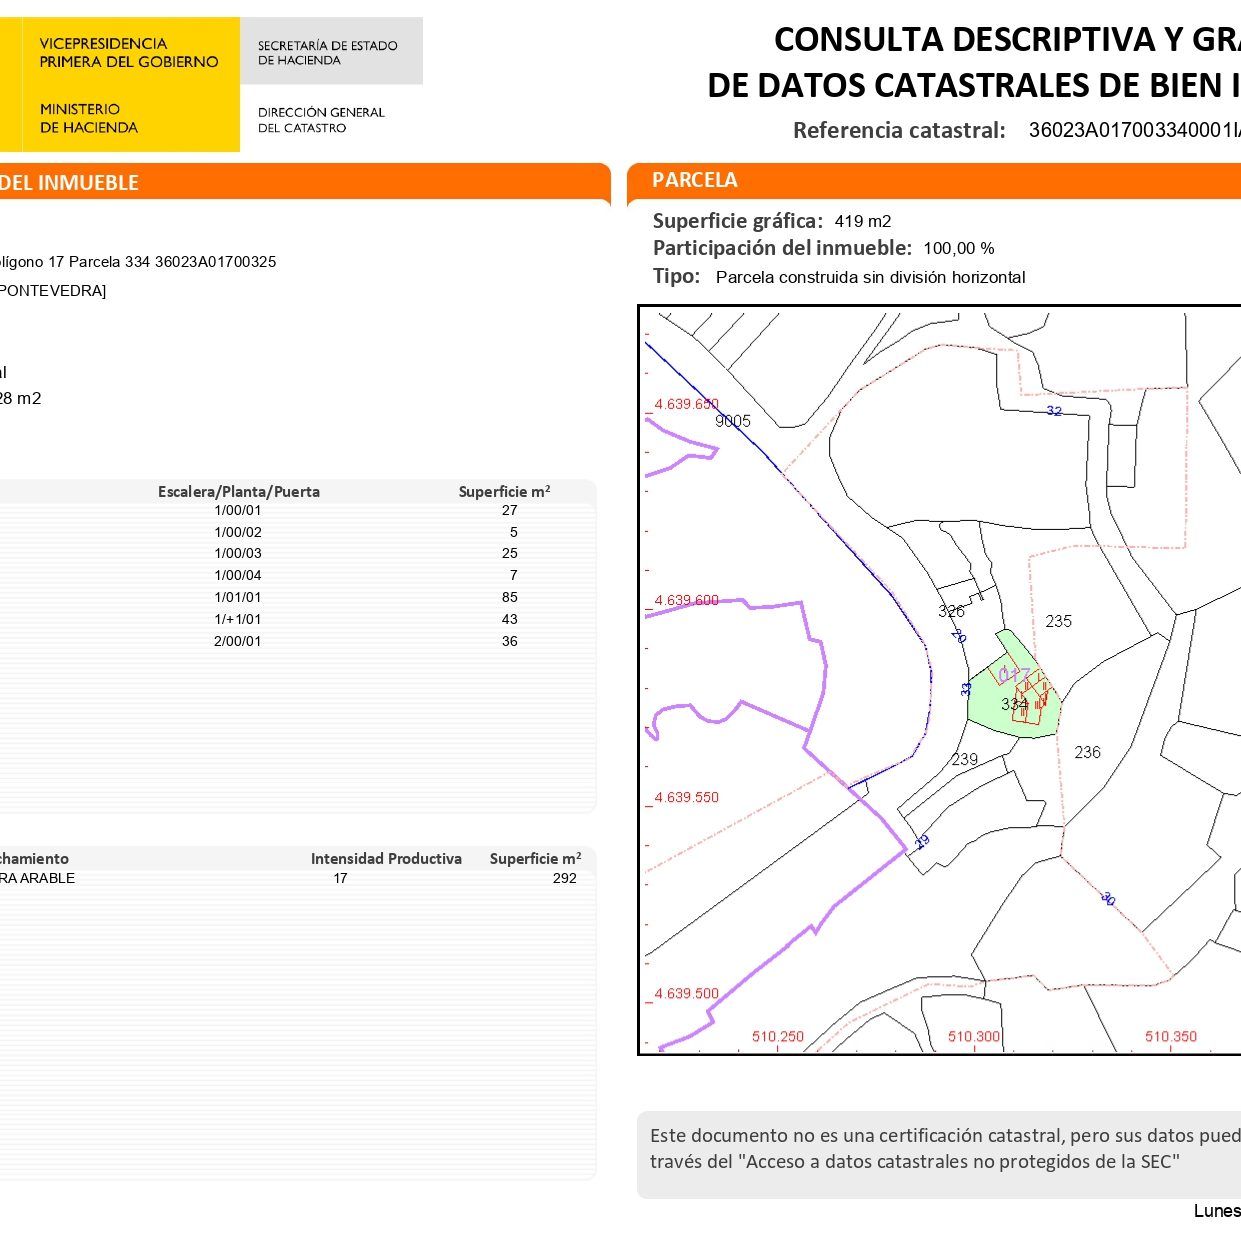Click parcel number 239 on the map
The width and height of the screenshot is (1241, 1241).
coord(965,759)
